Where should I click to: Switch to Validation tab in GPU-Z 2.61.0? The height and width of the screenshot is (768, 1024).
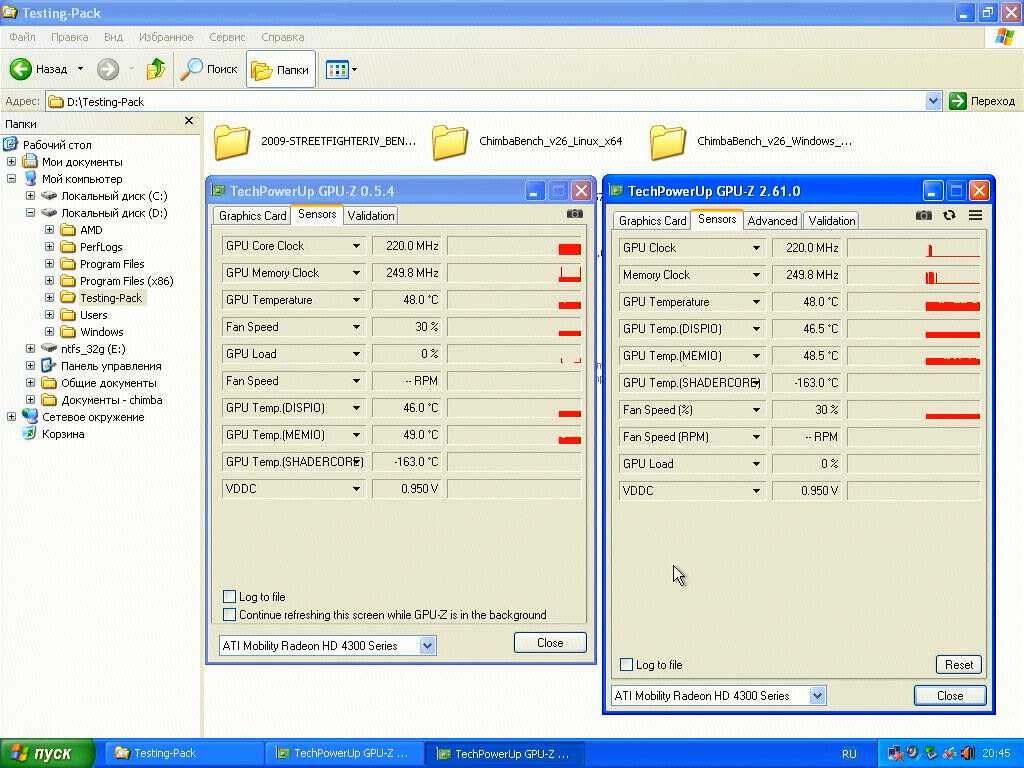831,221
